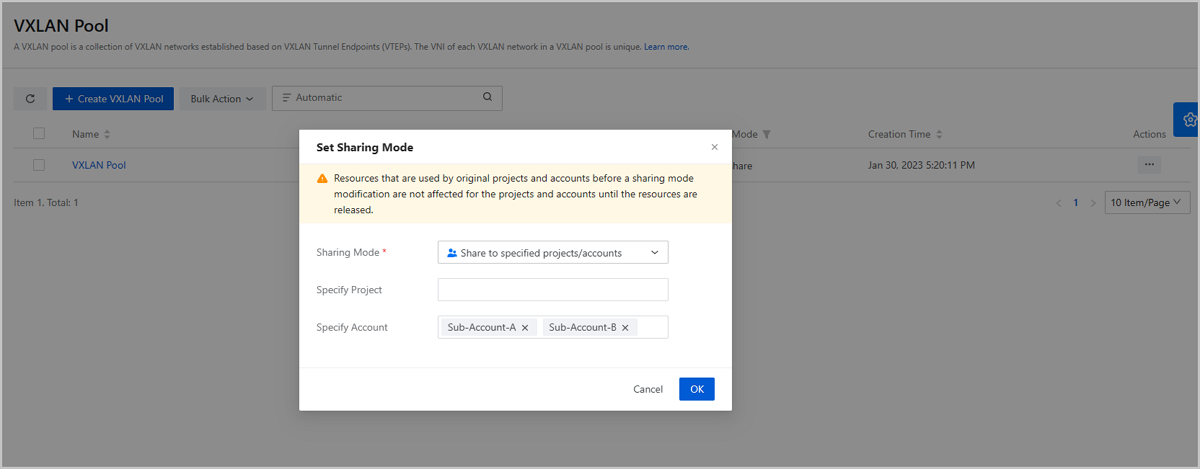
Task: Click the Specify Project input field
Action: (553, 290)
